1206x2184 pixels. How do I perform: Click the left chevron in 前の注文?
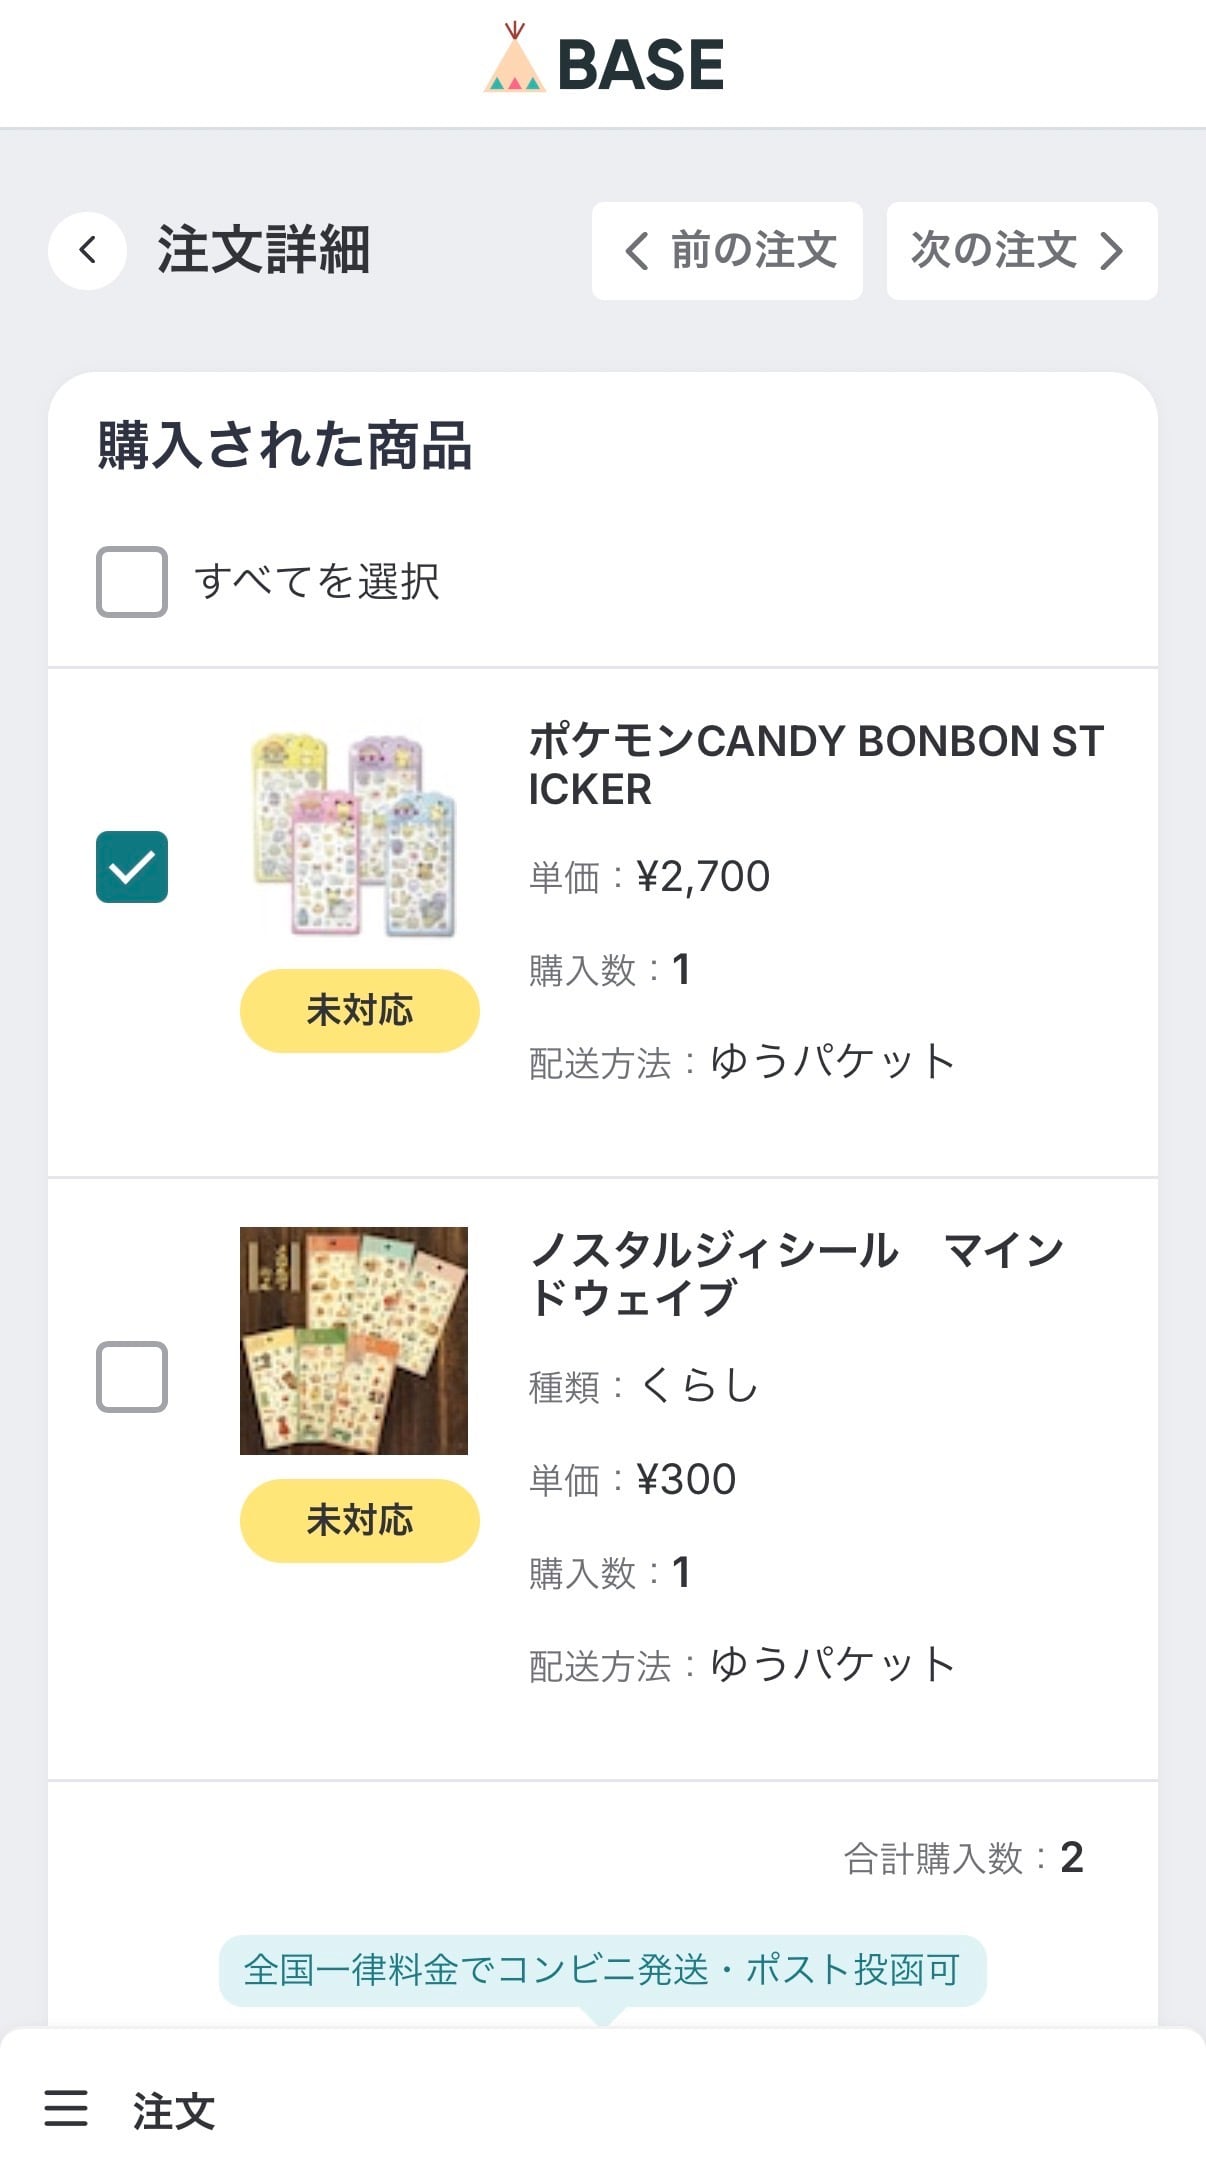636,250
